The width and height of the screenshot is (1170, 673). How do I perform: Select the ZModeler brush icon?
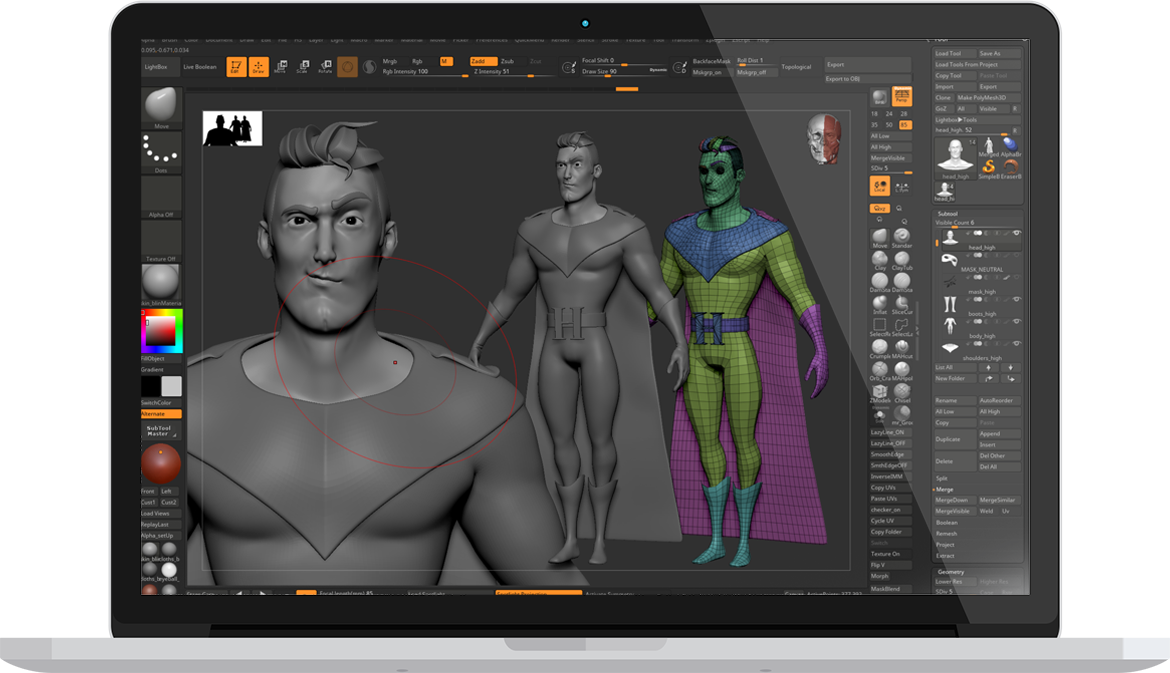click(x=880, y=392)
